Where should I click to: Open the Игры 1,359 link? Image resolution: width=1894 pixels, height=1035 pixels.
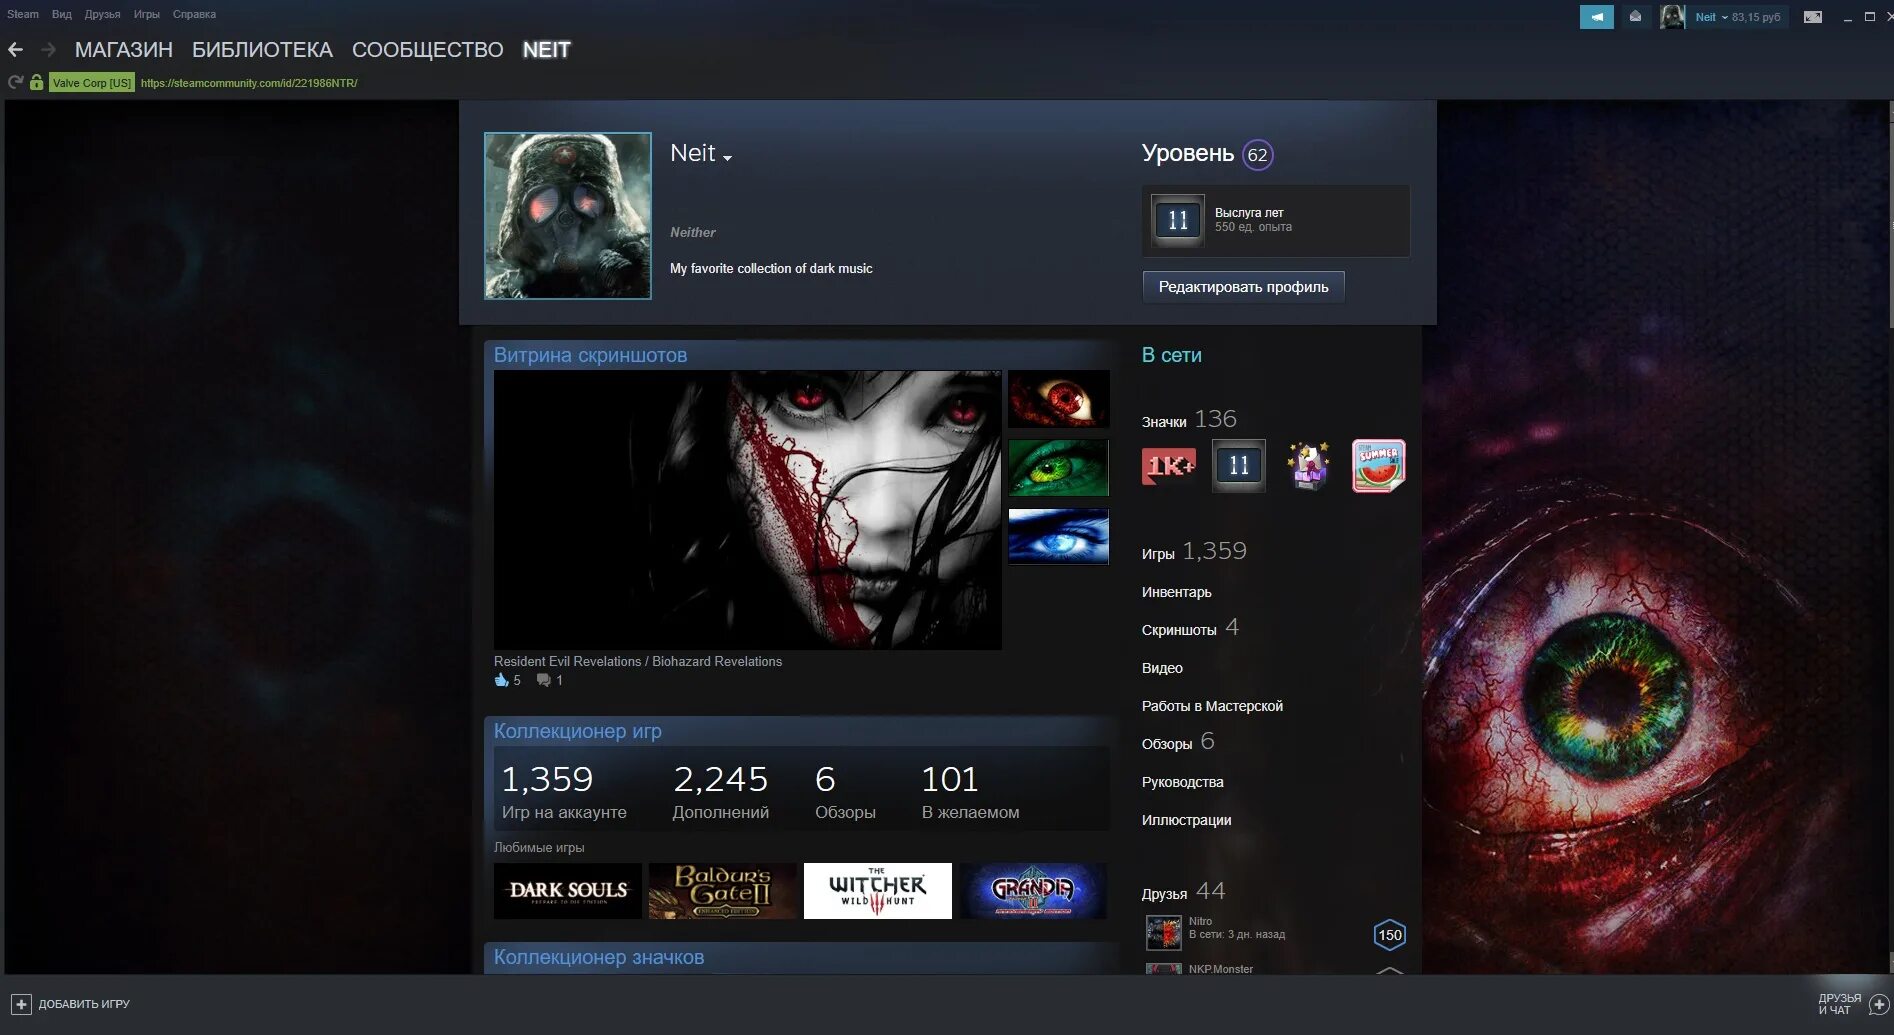[x=1194, y=551]
